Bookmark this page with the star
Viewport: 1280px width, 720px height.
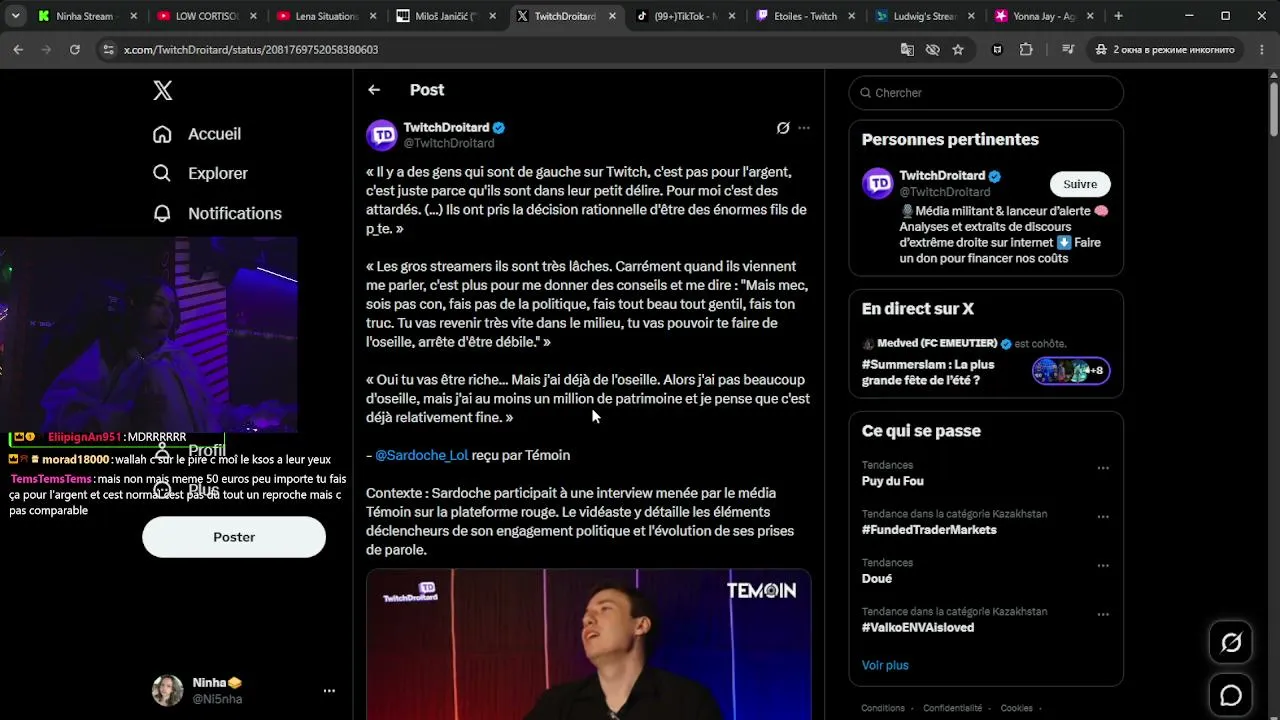coord(958,49)
